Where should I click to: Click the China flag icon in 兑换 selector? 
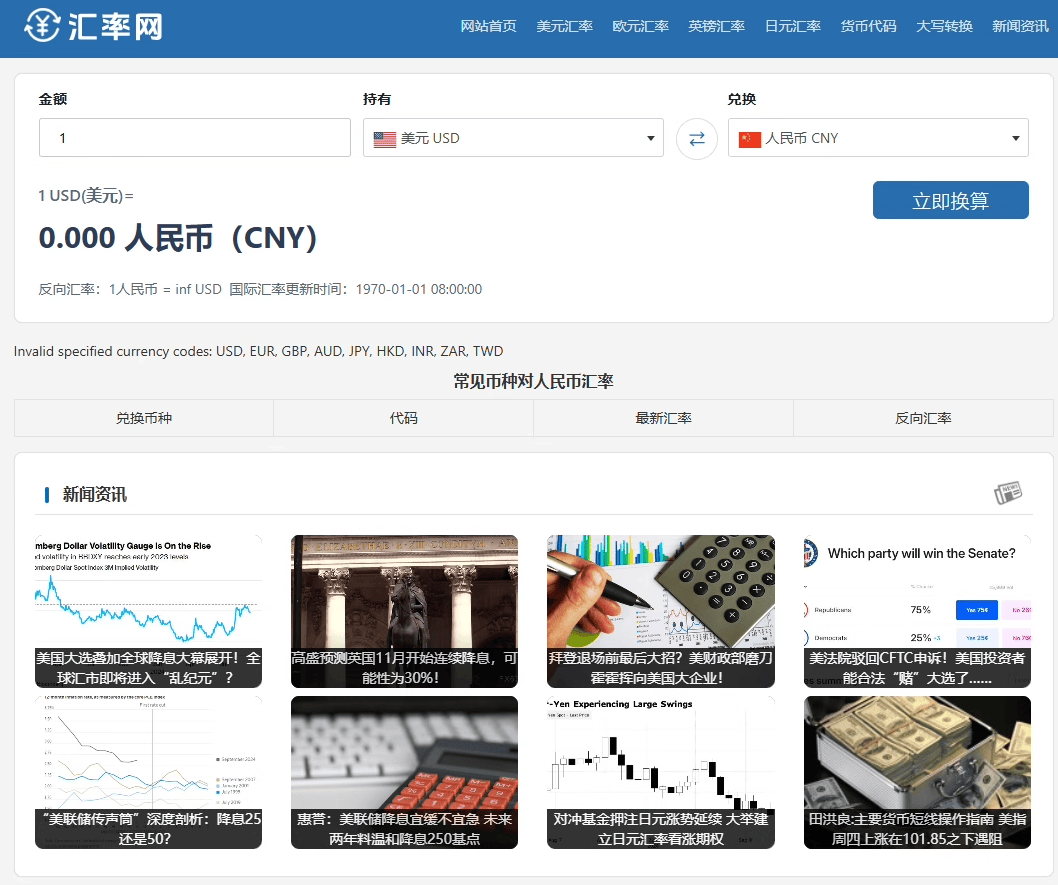click(751, 137)
